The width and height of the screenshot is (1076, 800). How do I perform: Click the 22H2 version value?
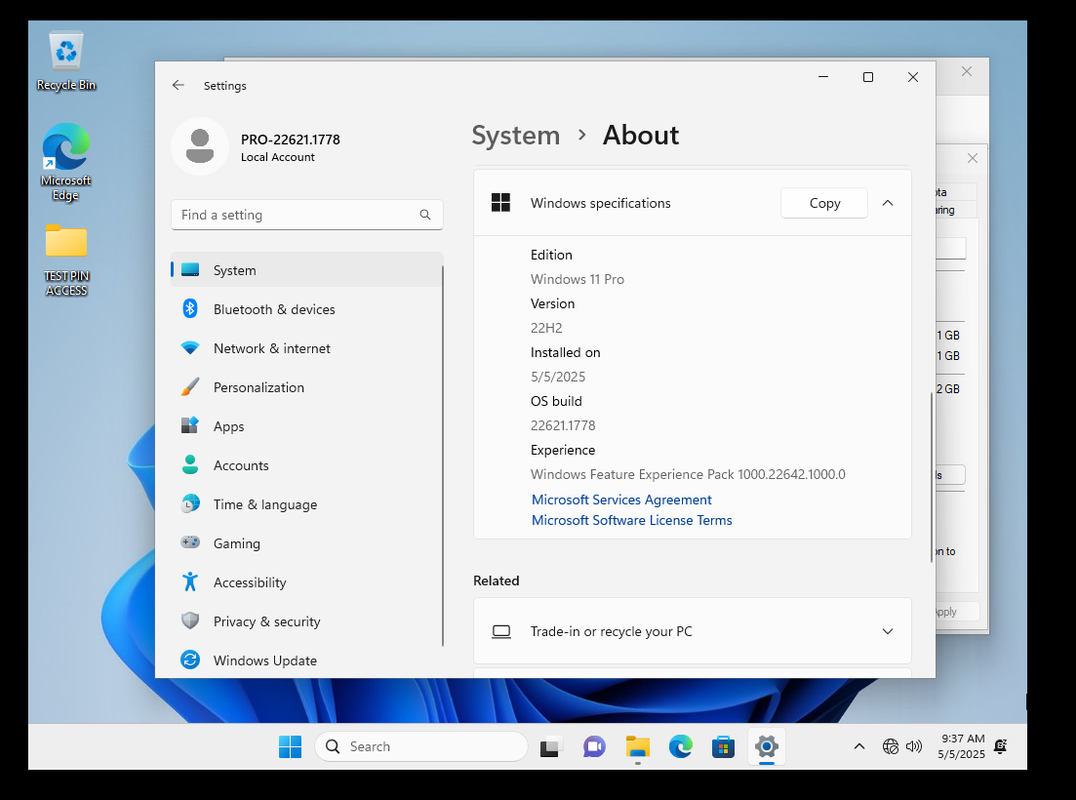tap(546, 328)
